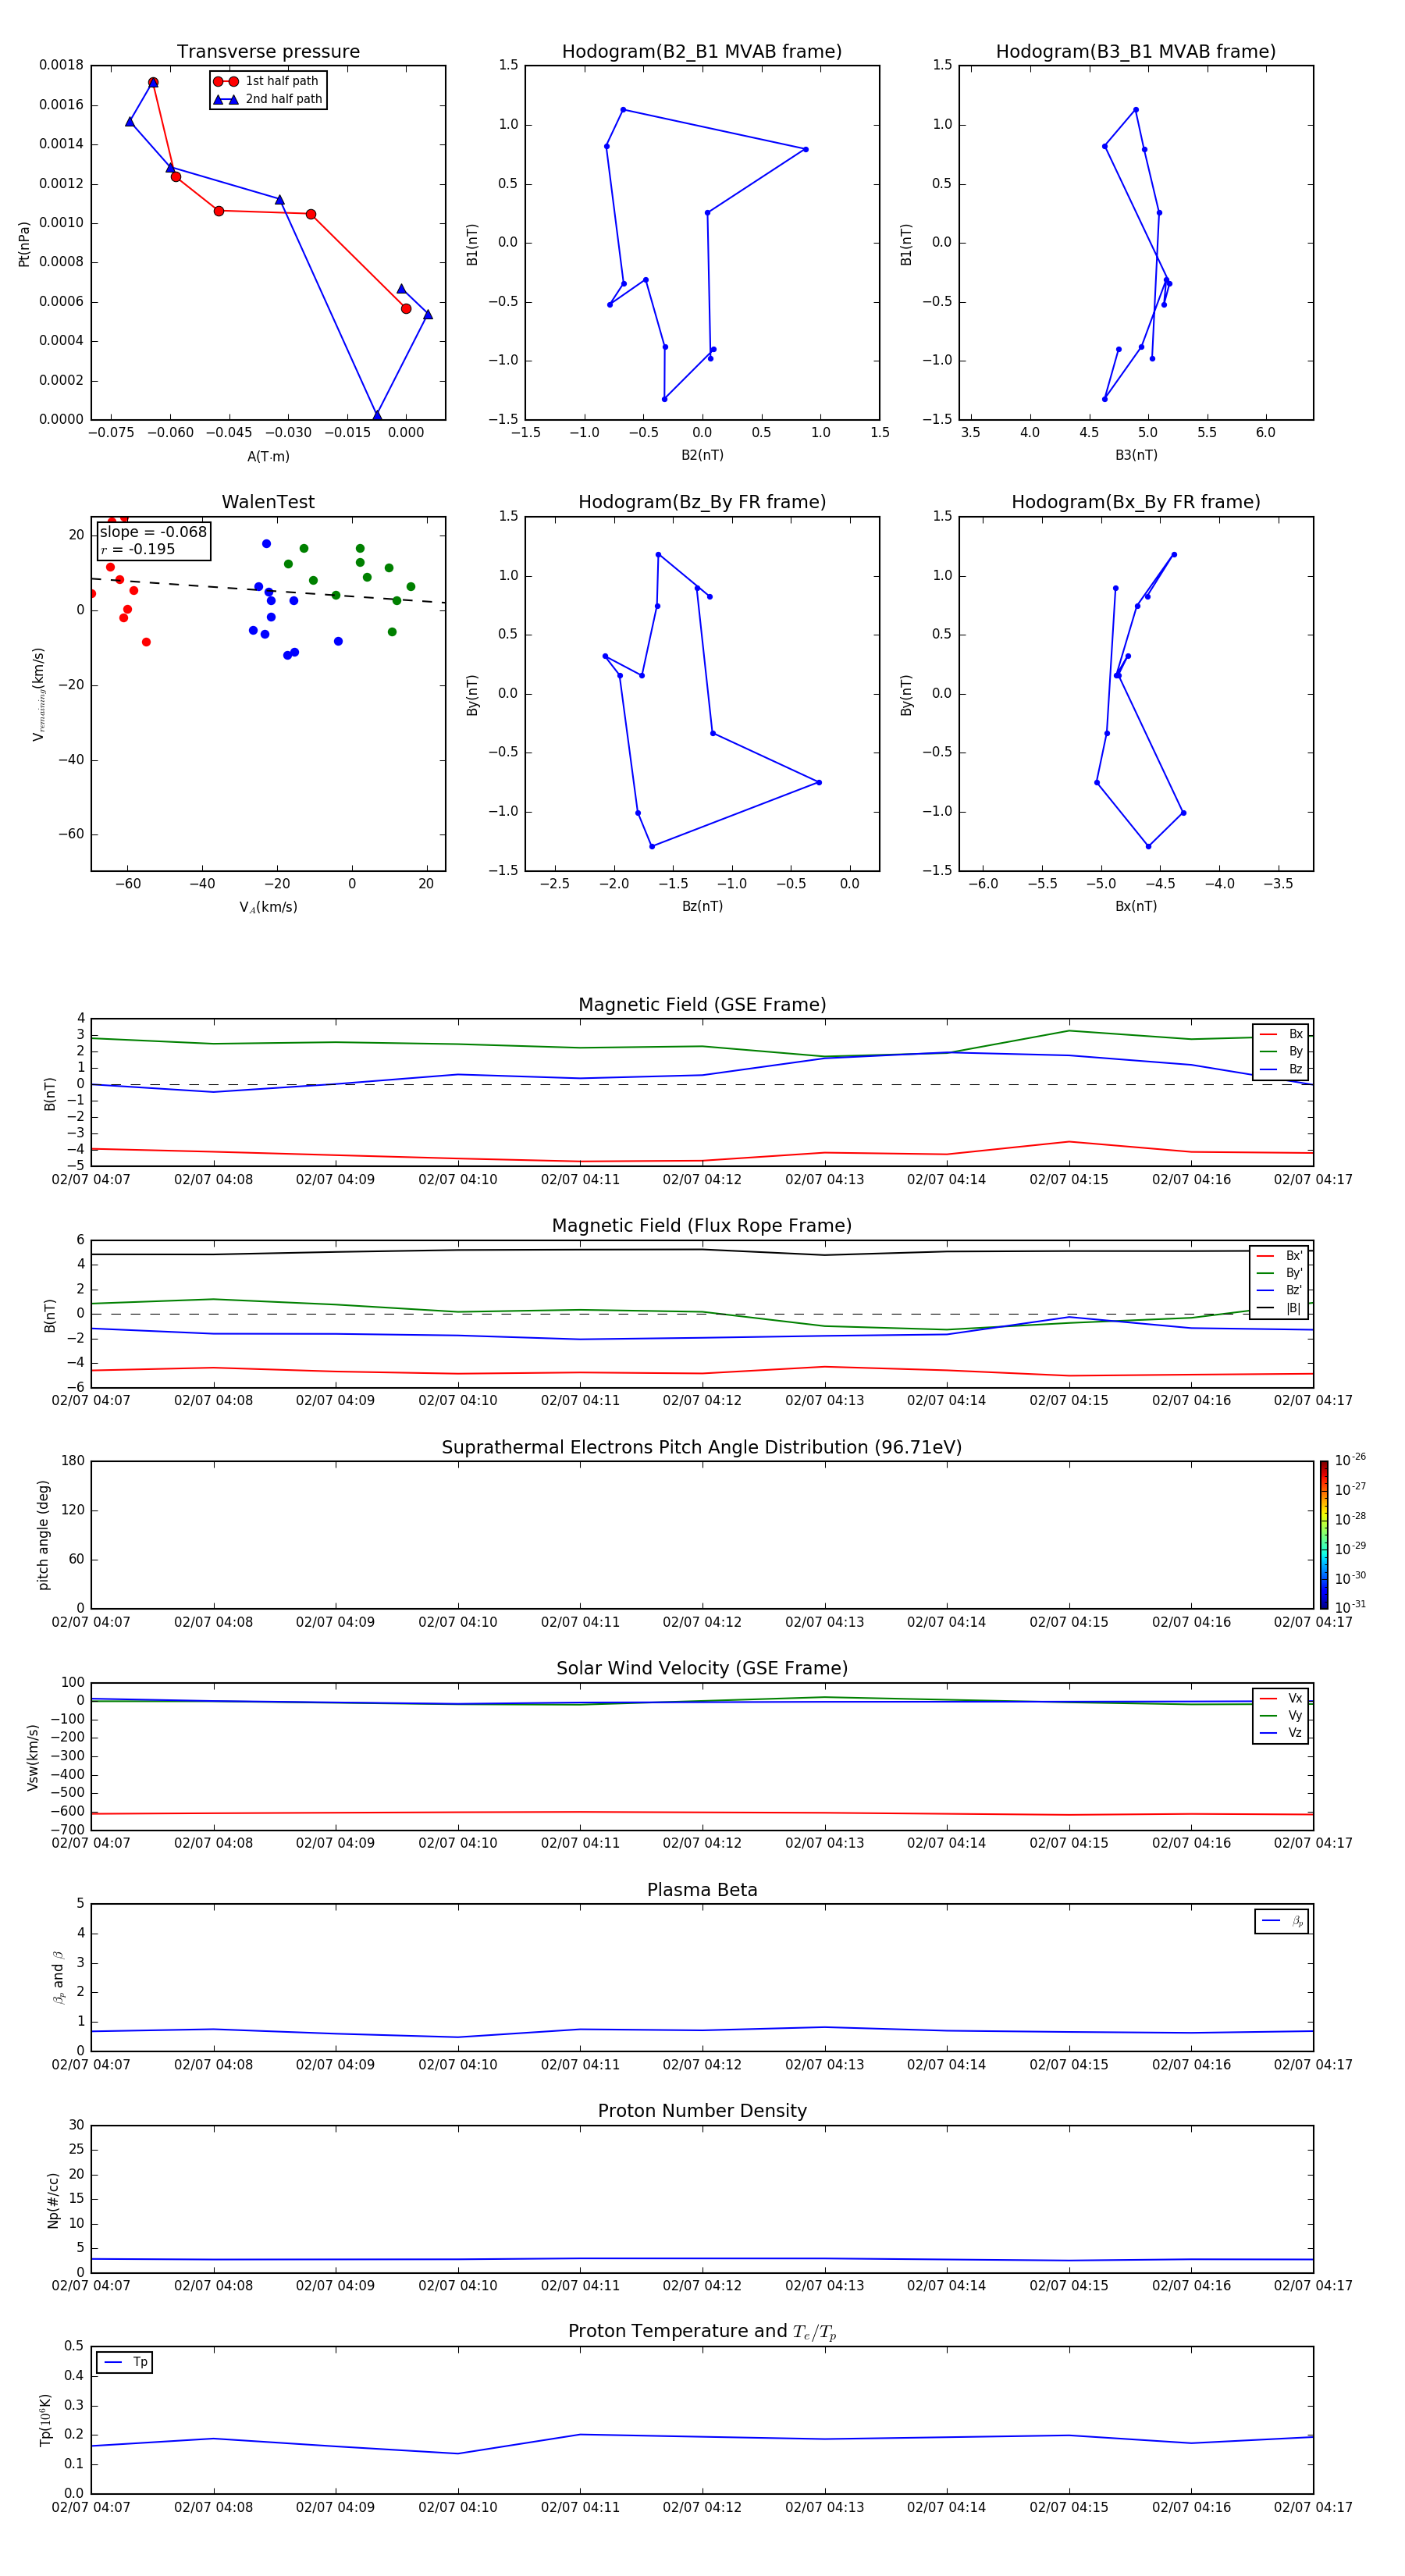Click the "V_A(km/s)" WalenTest x-axis label
1405x2576 pixels.
coord(268,907)
